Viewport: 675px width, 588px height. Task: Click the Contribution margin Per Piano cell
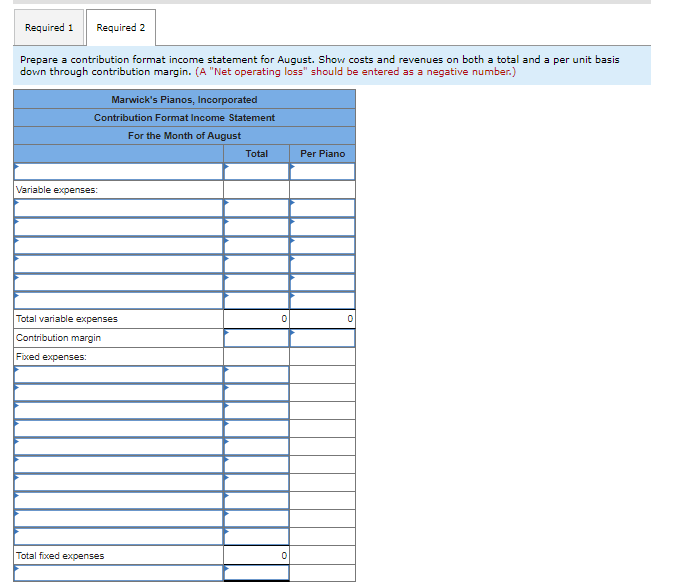(x=322, y=338)
